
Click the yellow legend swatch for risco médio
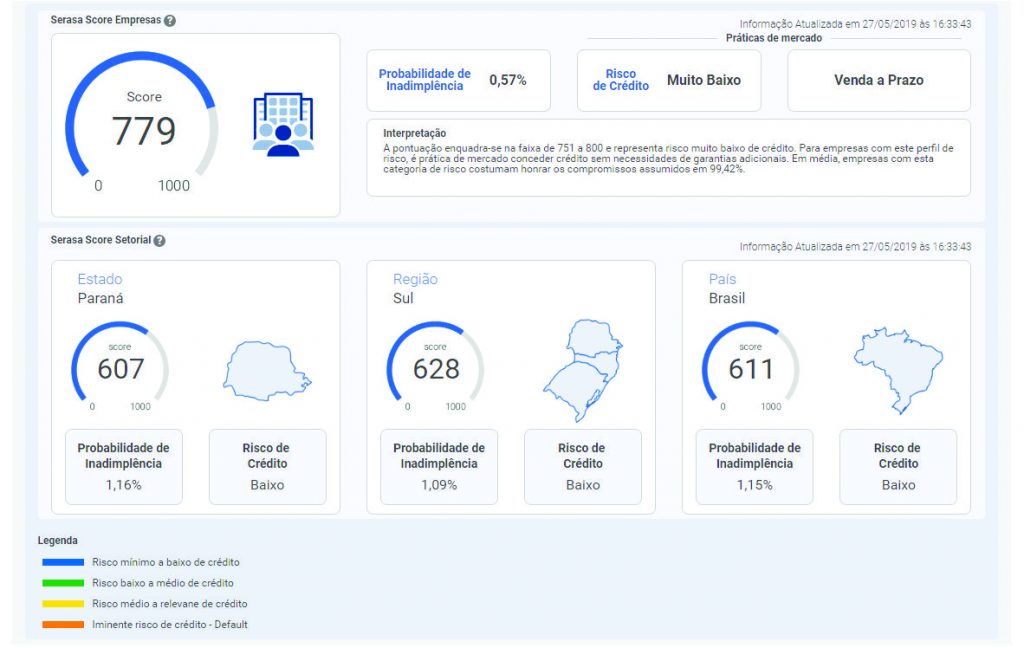[63, 604]
